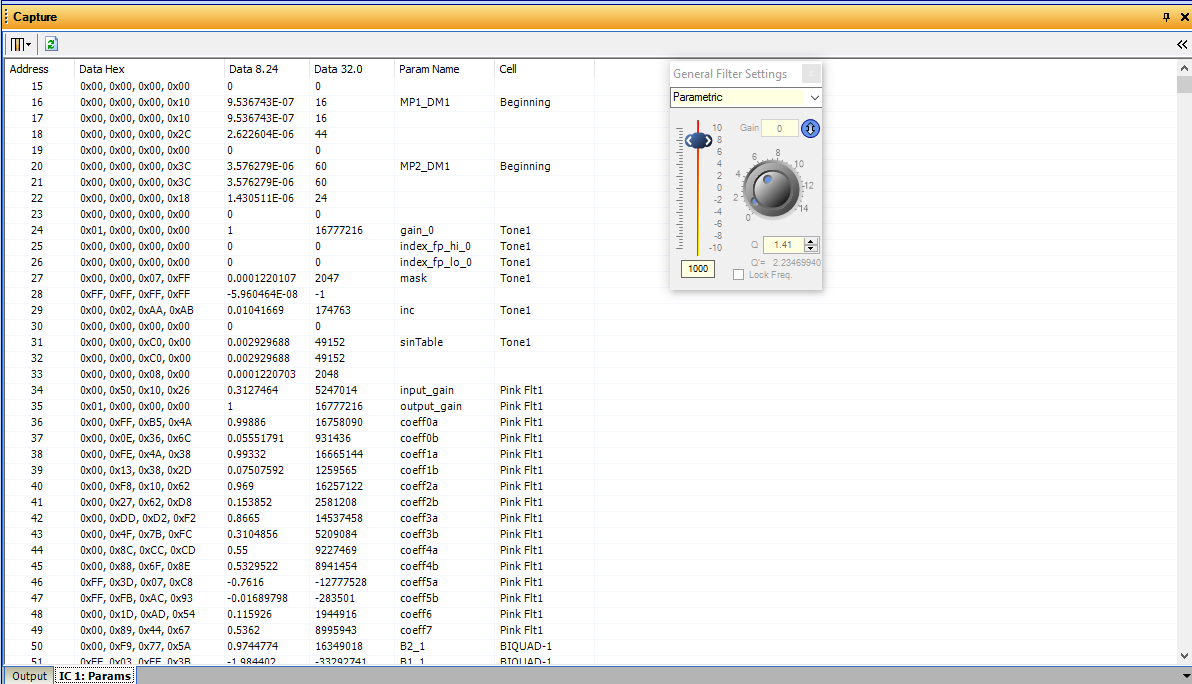Select the coeff7 parameter cell
This screenshot has width=1192, height=684.
click(x=416, y=630)
